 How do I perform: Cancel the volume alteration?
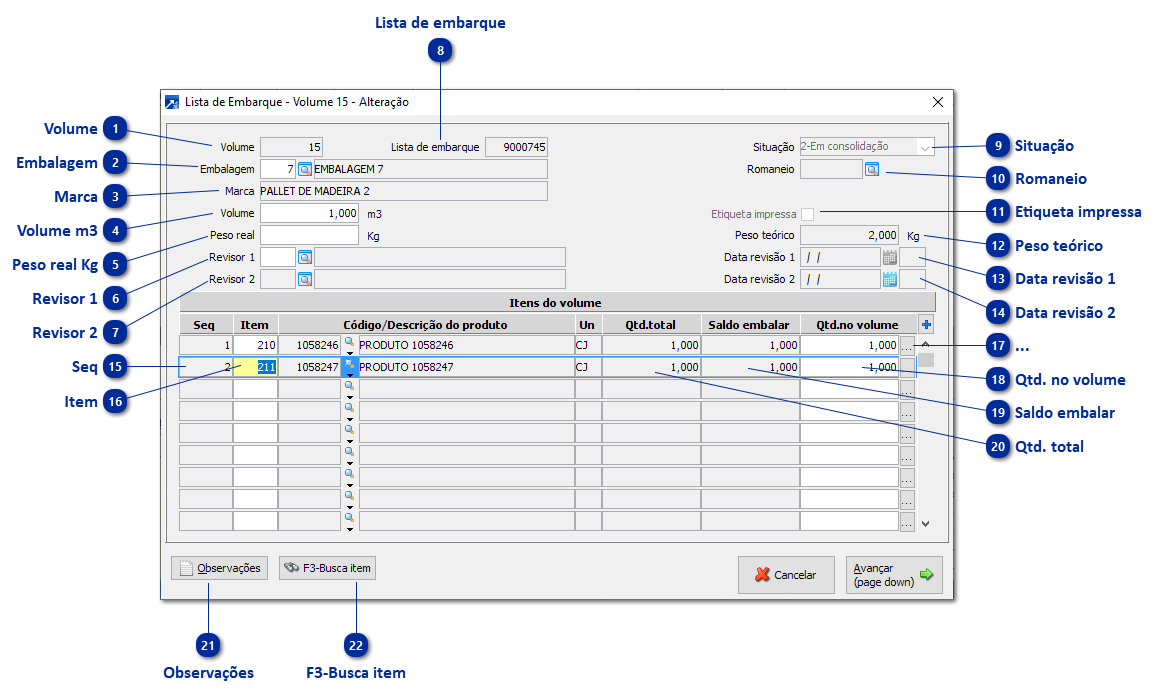coord(786,575)
